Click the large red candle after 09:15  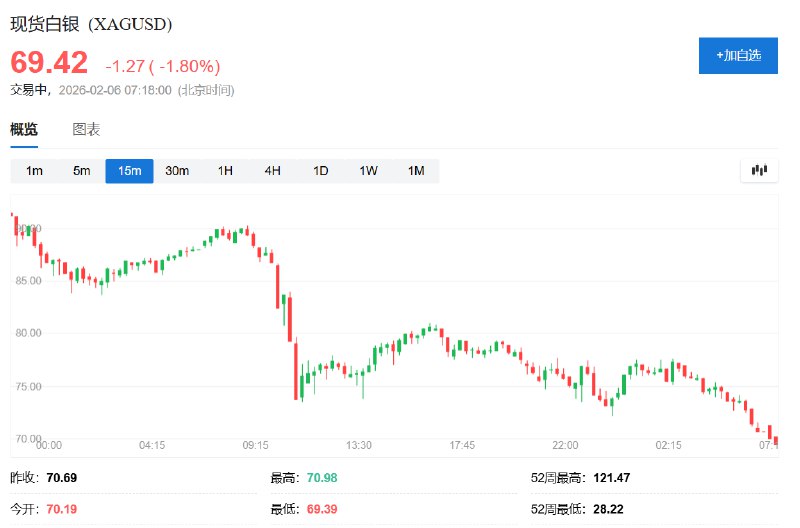point(297,368)
